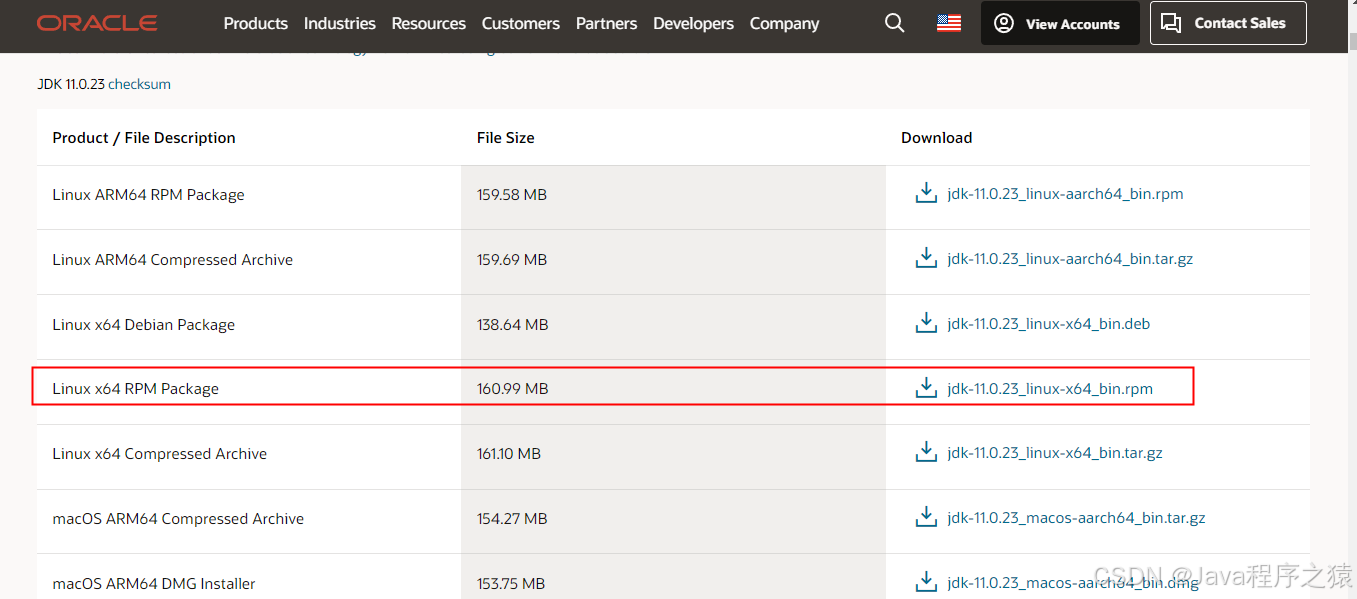Download jdk-11.0.23_linux-aarch64_bin.rpm
This screenshot has height=599, width=1357.
coord(1065,194)
